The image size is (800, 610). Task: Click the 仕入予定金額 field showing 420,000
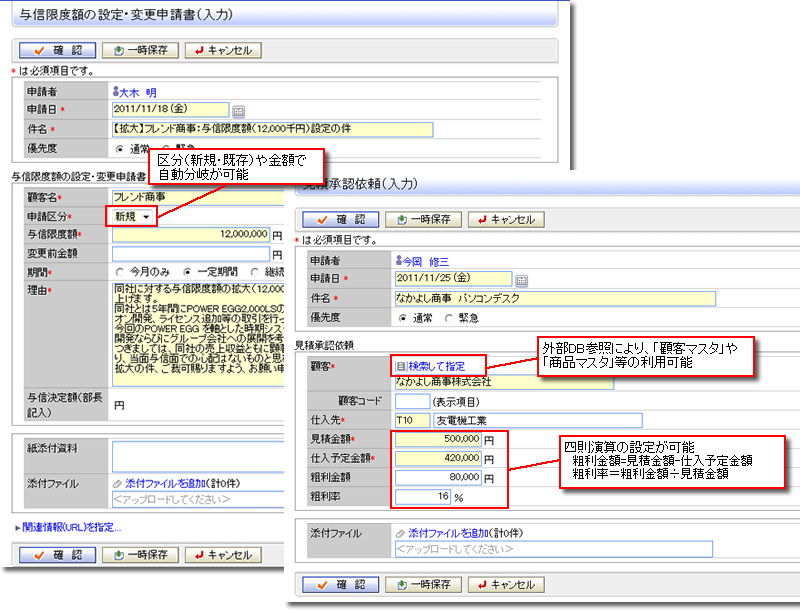pos(438,459)
